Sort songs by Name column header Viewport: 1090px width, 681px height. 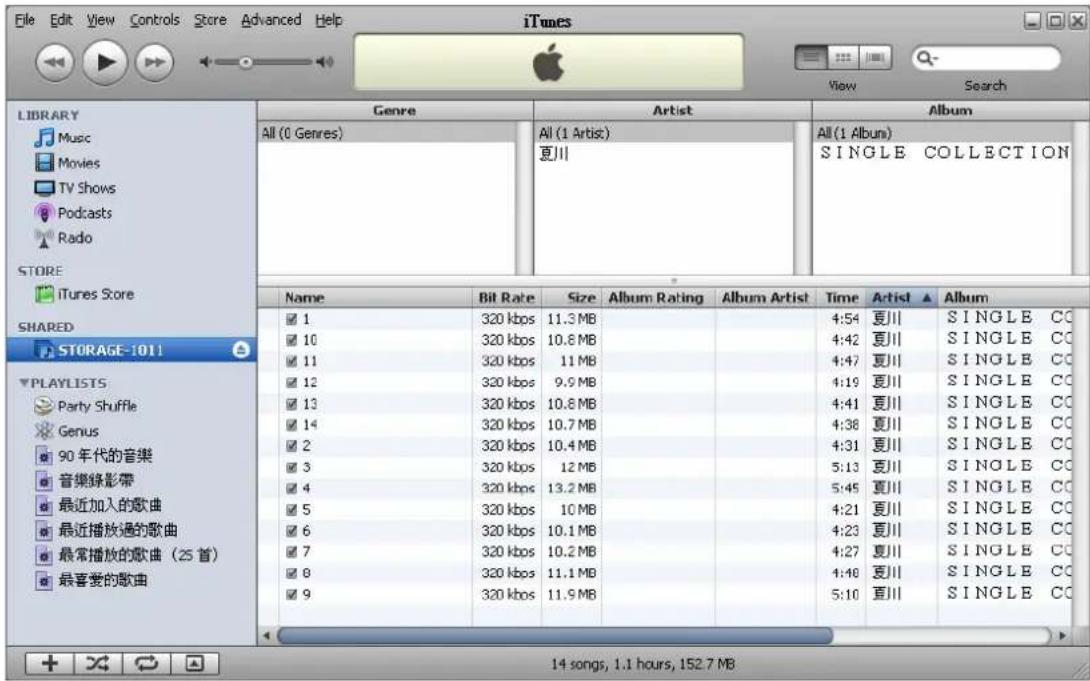pyautogui.click(x=375, y=297)
